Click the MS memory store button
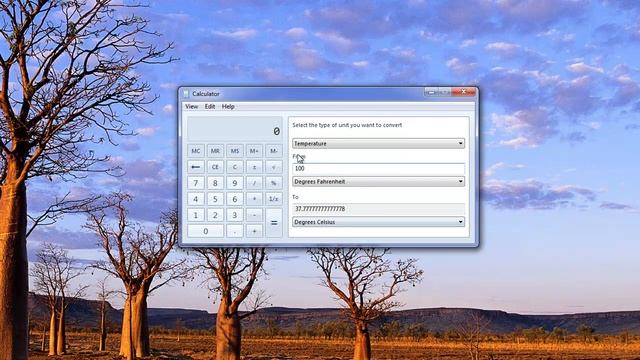 (235, 151)
